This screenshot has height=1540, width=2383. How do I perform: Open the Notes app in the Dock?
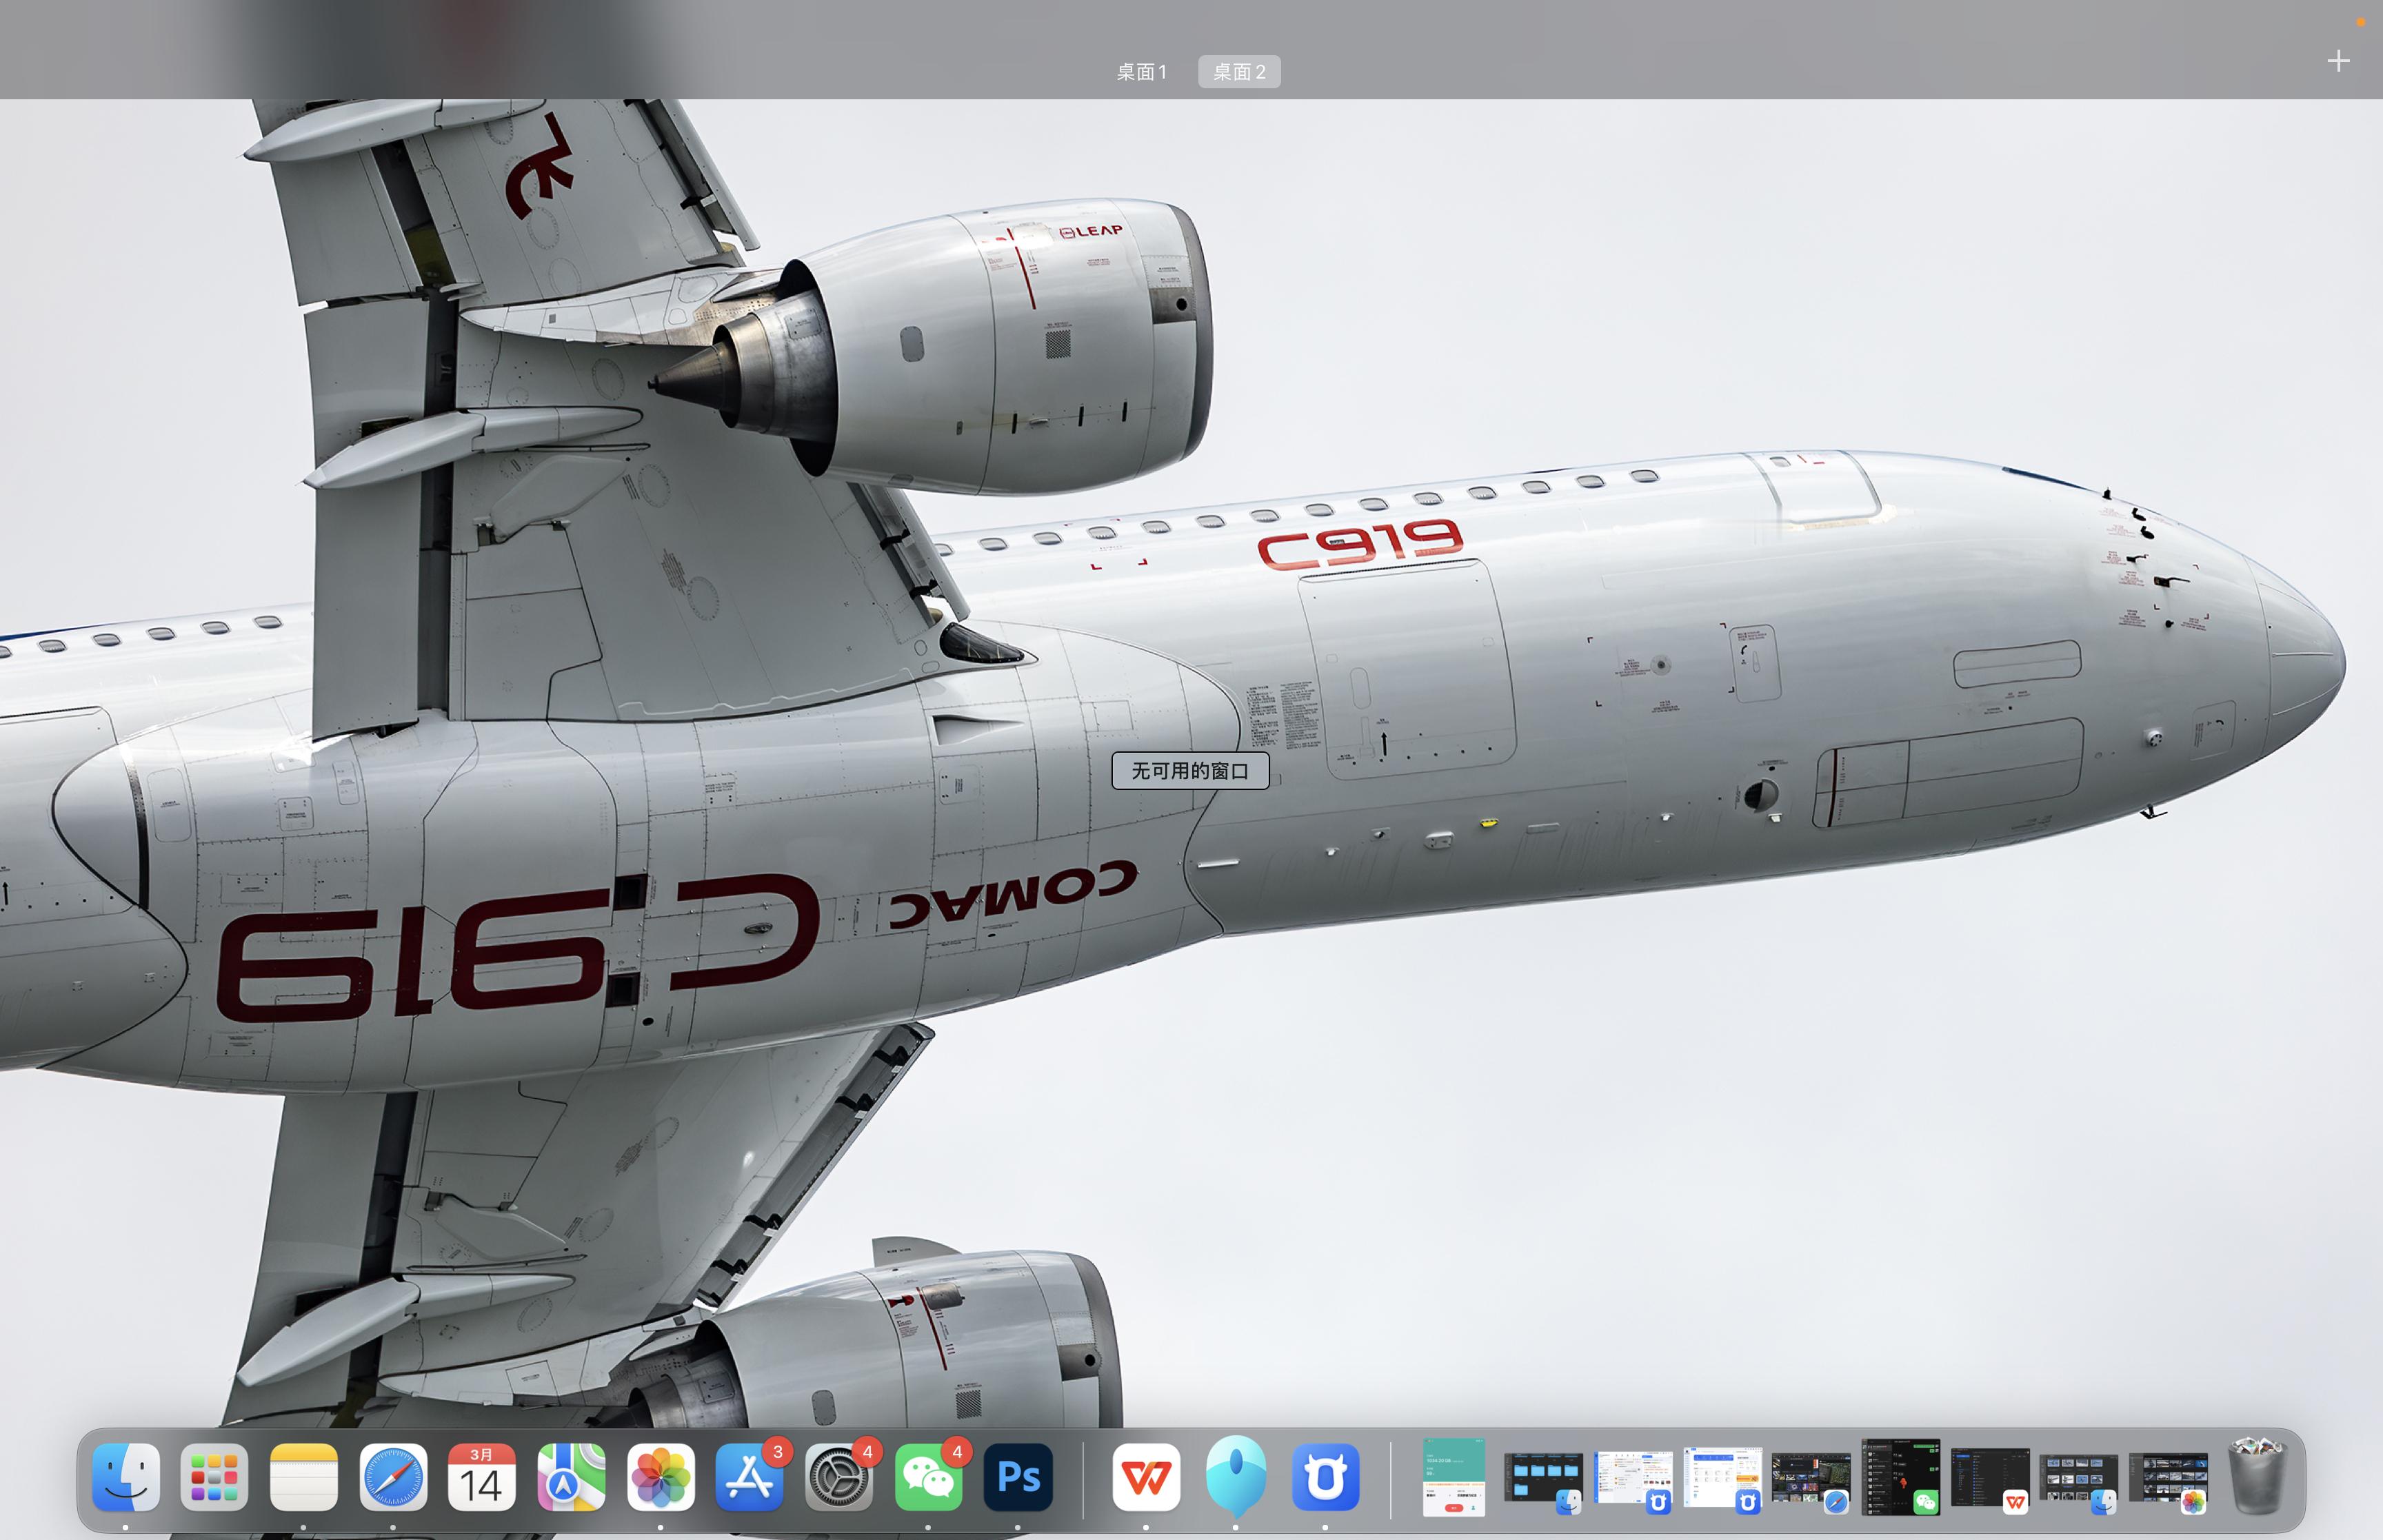click(304, 1476)
